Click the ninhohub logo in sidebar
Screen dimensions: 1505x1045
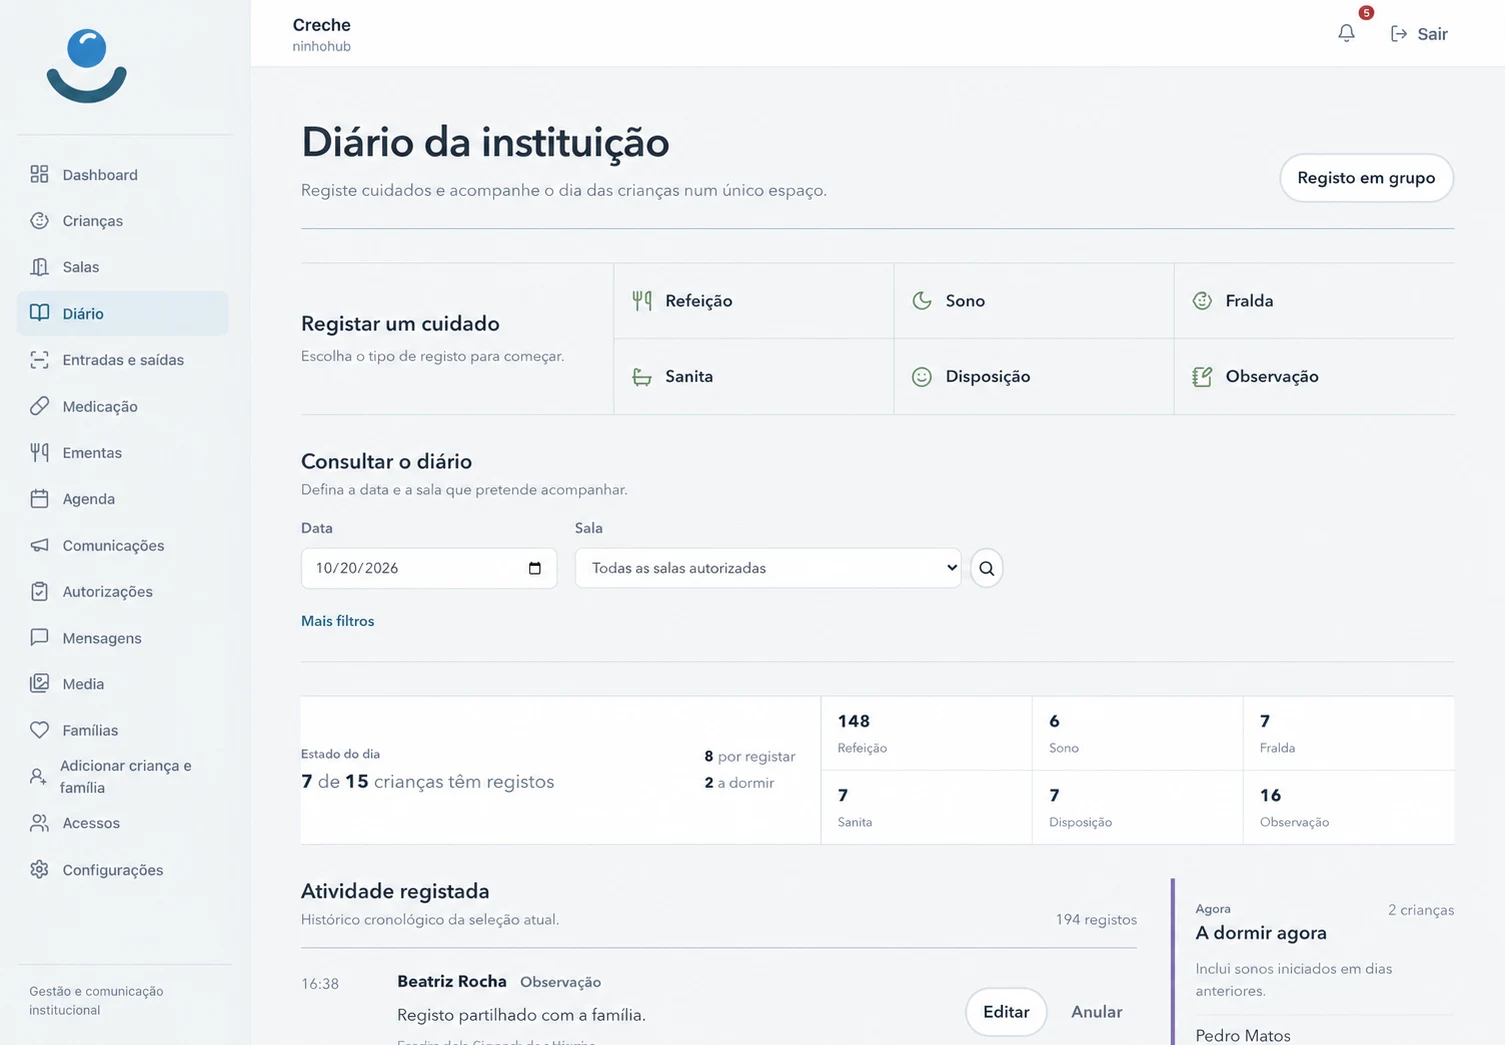87,66
